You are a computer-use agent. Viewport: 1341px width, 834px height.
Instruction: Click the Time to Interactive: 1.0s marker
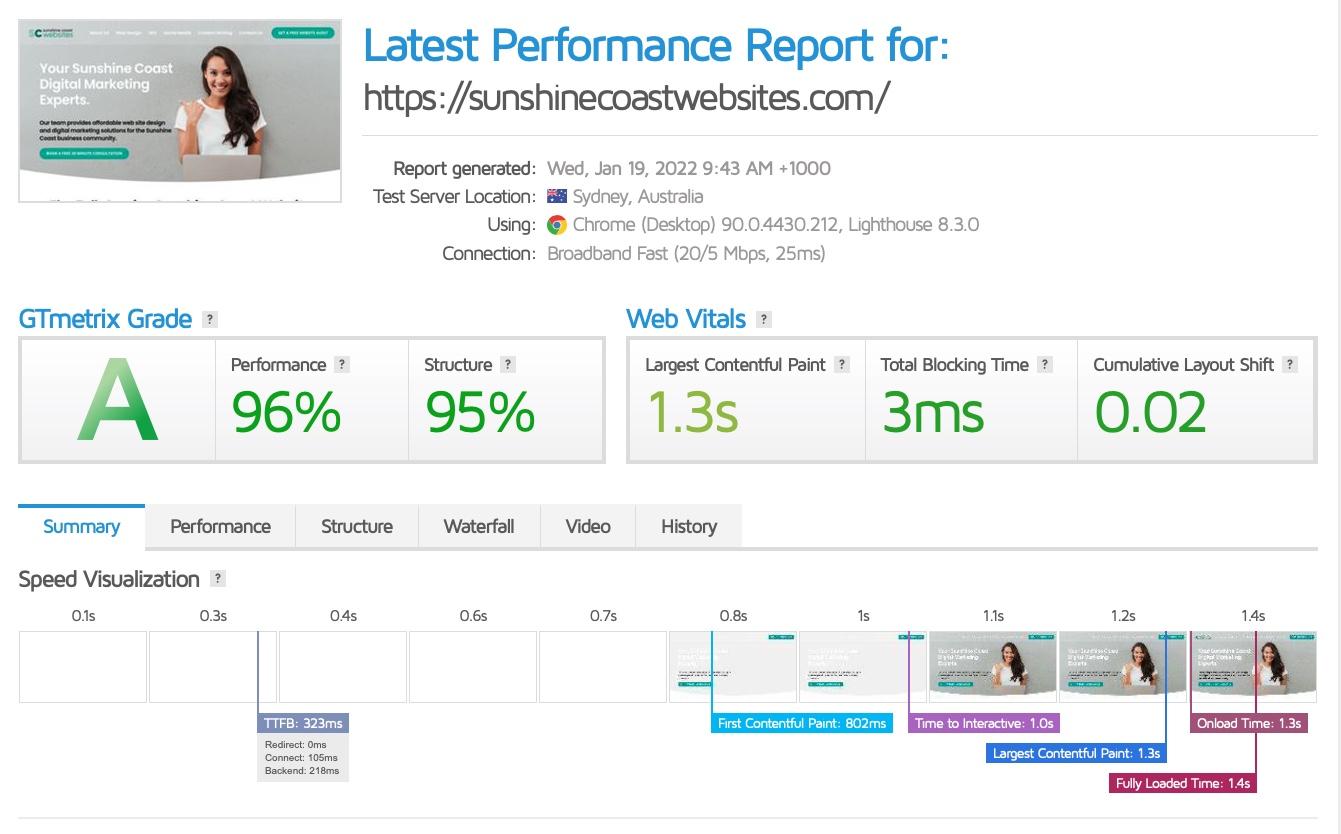coord(984,723)
